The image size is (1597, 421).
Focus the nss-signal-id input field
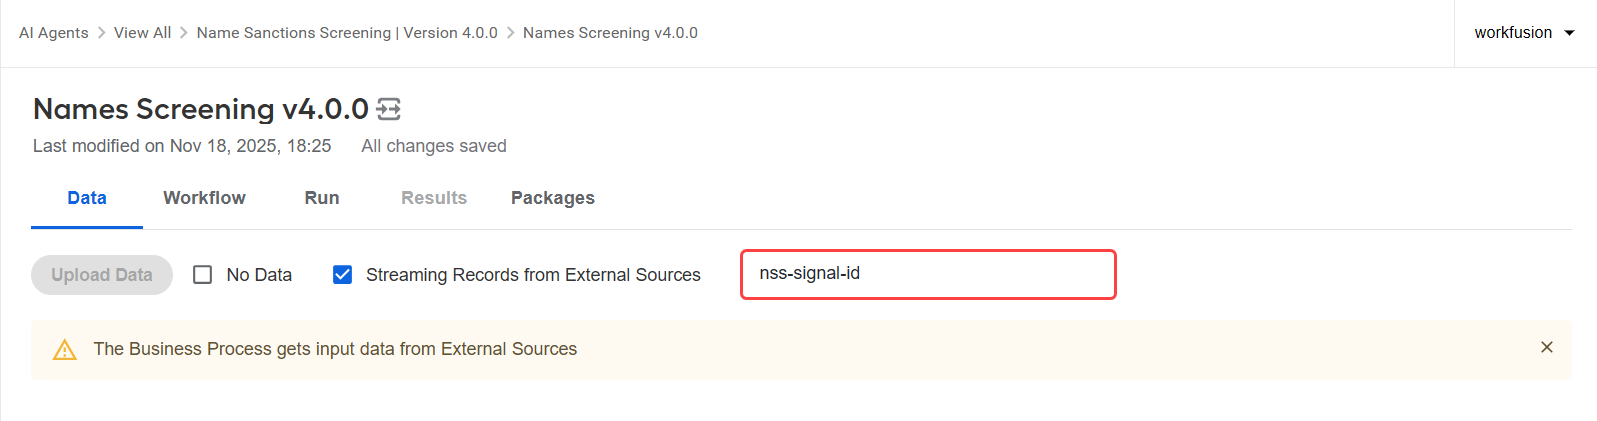point(928,274)
